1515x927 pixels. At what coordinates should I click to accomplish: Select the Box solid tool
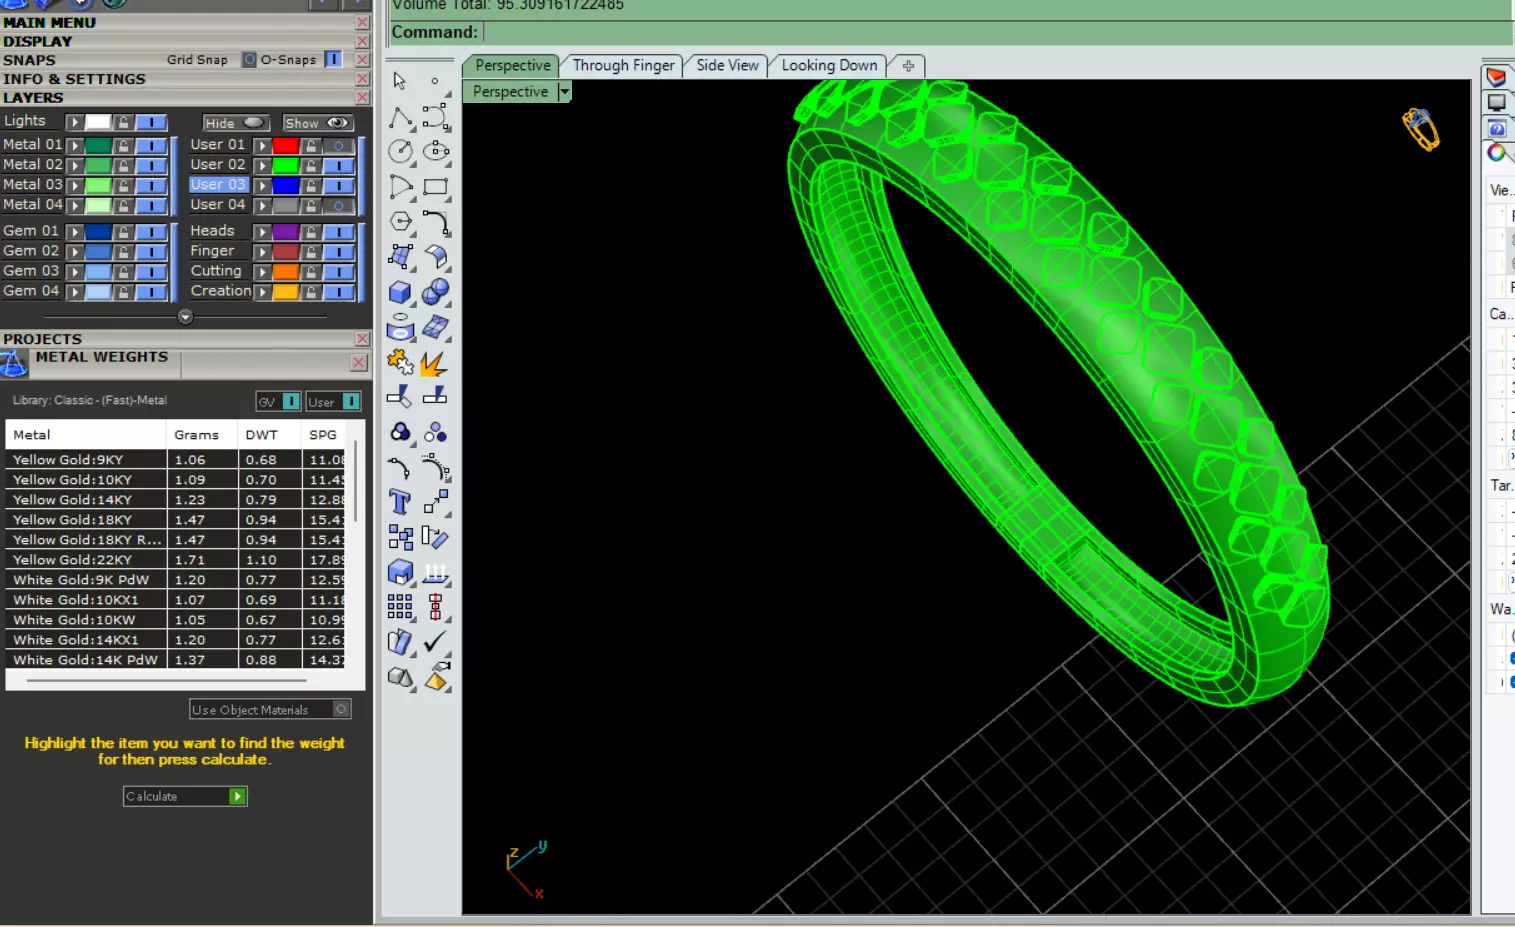pos(400,292)
